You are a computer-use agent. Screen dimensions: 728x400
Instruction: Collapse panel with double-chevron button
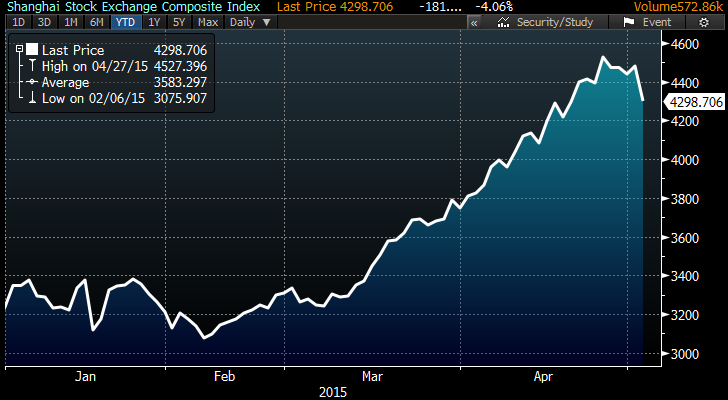click(474, 22)
